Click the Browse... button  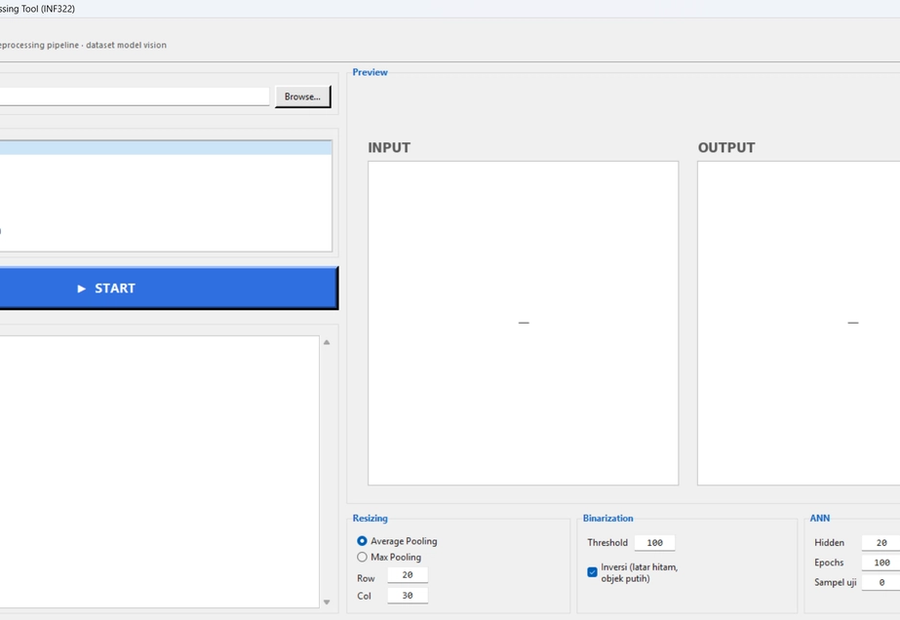tap(302, 96)
